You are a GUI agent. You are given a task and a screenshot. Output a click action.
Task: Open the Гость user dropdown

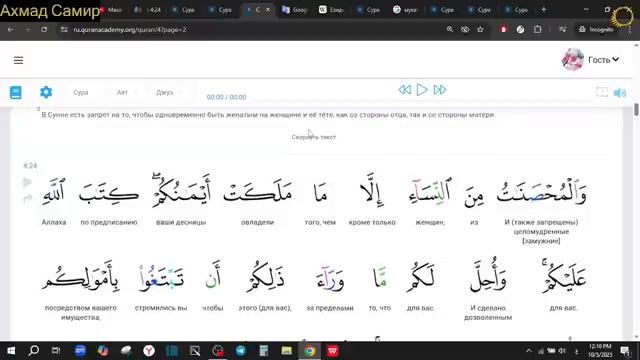[x=603, y=60]
